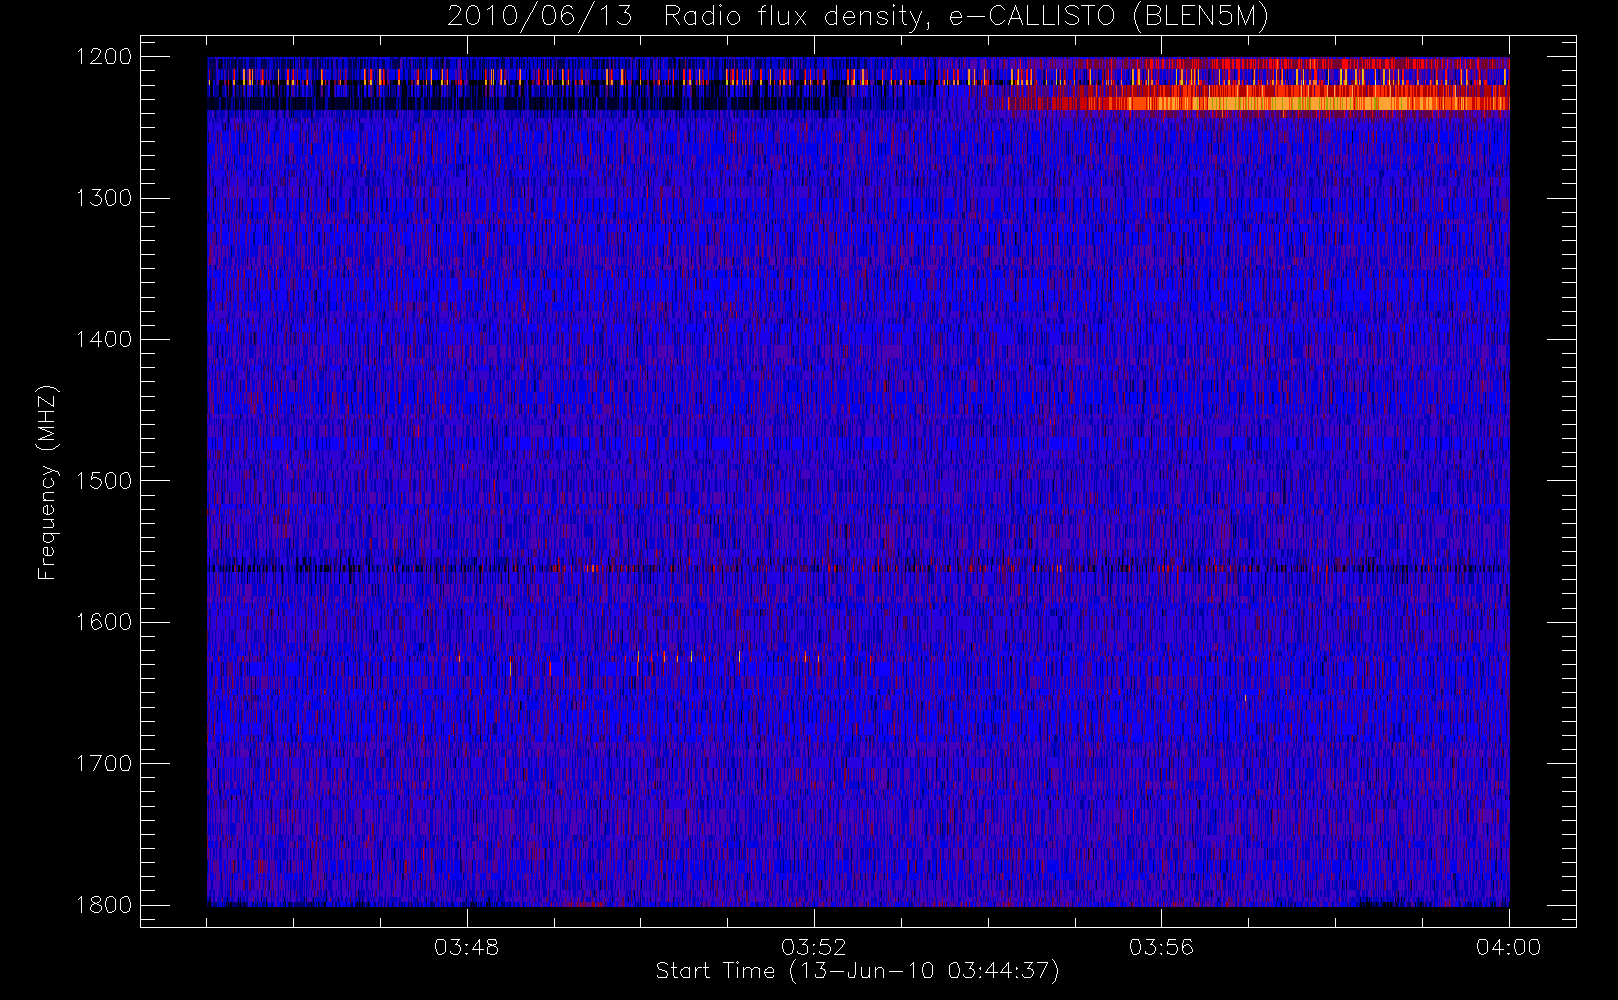This screenshot has width=1618, height=1000.
Task: Click the 1400 frequency axis label
Action: (x=104, y=339)
